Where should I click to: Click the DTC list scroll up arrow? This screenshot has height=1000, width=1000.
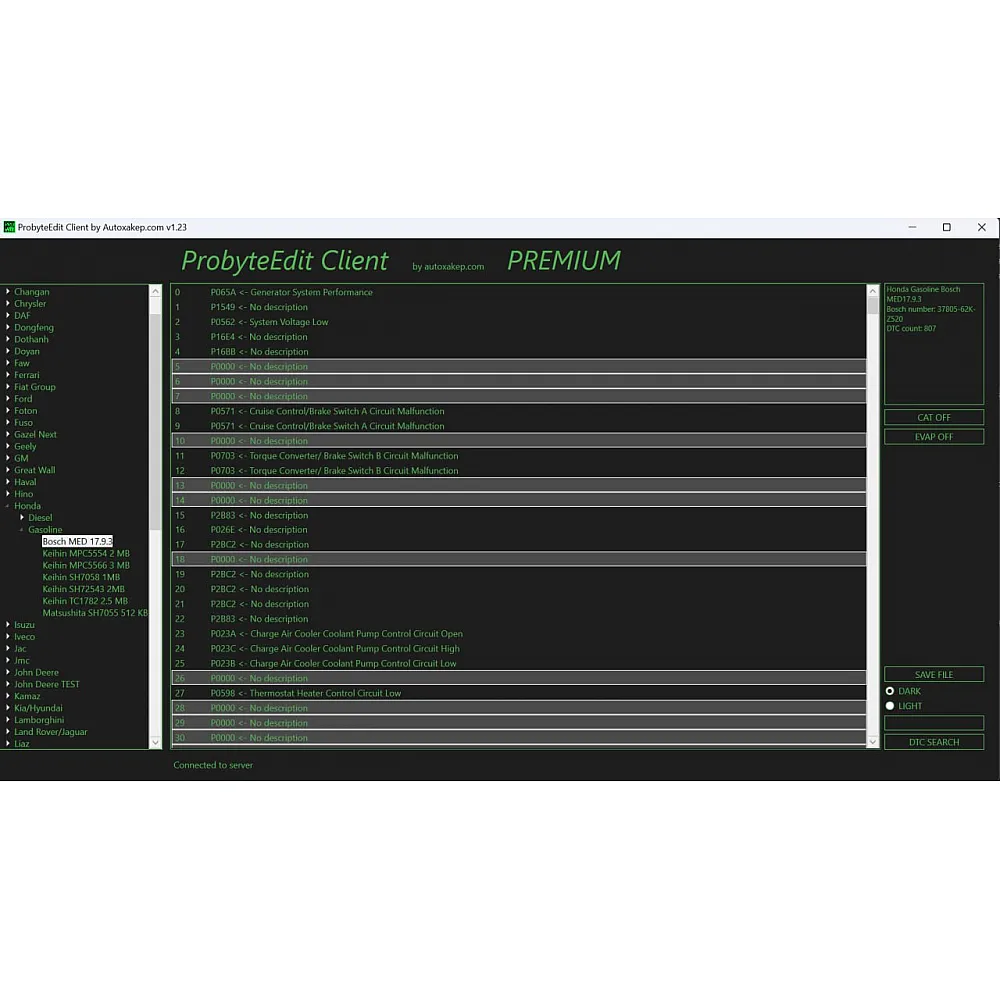pyautogui.click(x=873, y=291)
